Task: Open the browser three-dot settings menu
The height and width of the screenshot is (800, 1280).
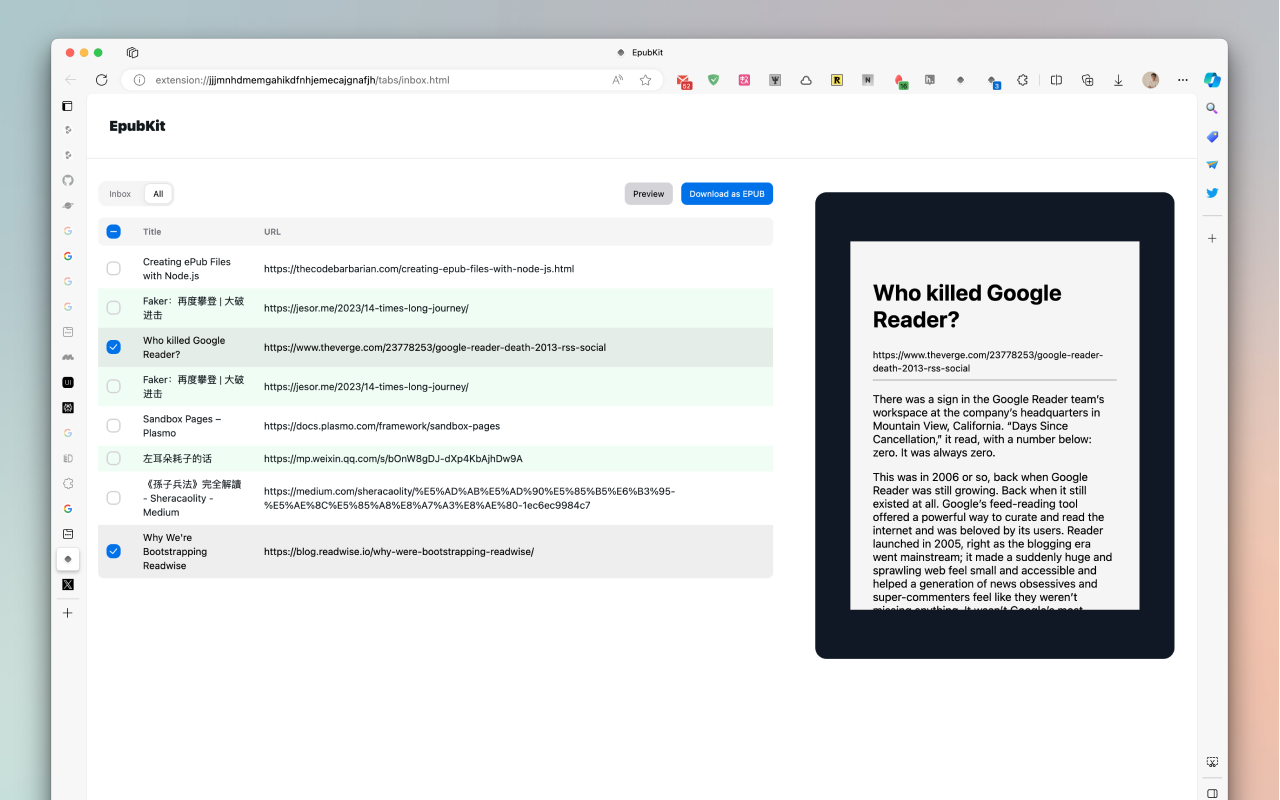Action: pyautogui.click(x=1182, y=79)
